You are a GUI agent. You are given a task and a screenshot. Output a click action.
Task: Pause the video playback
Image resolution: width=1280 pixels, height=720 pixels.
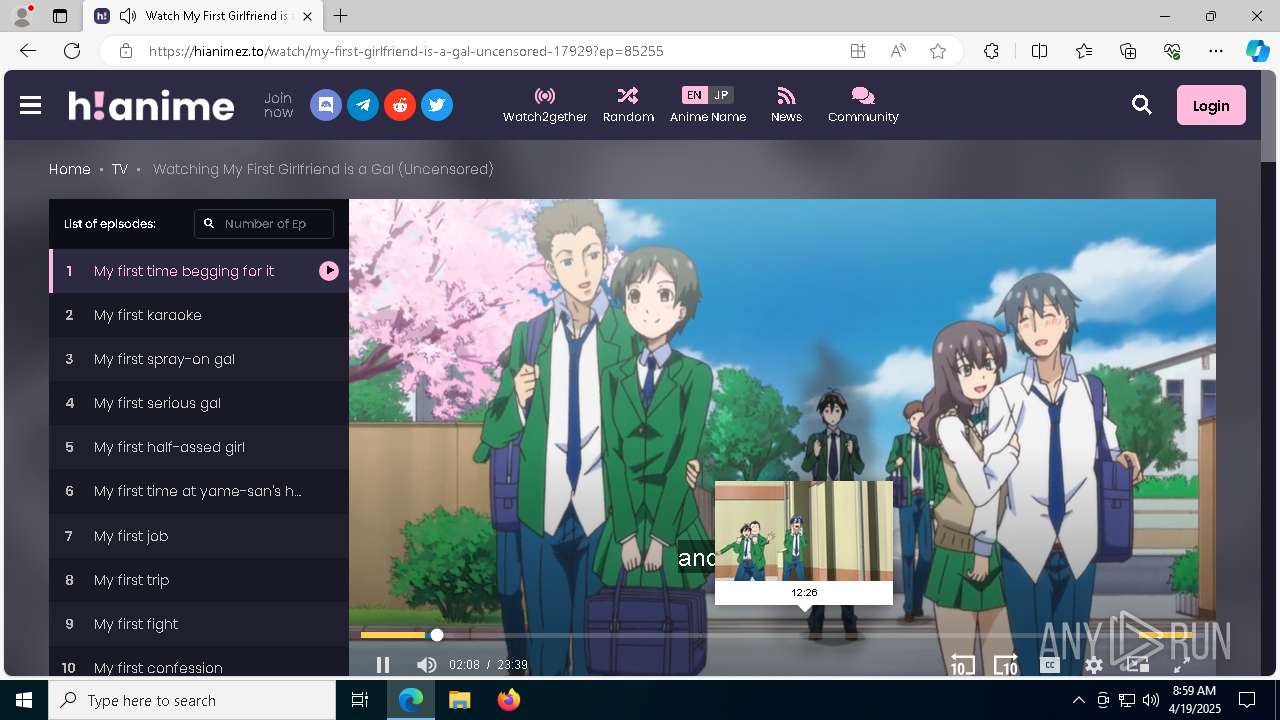pyautogui.click(x=383, y=665)
